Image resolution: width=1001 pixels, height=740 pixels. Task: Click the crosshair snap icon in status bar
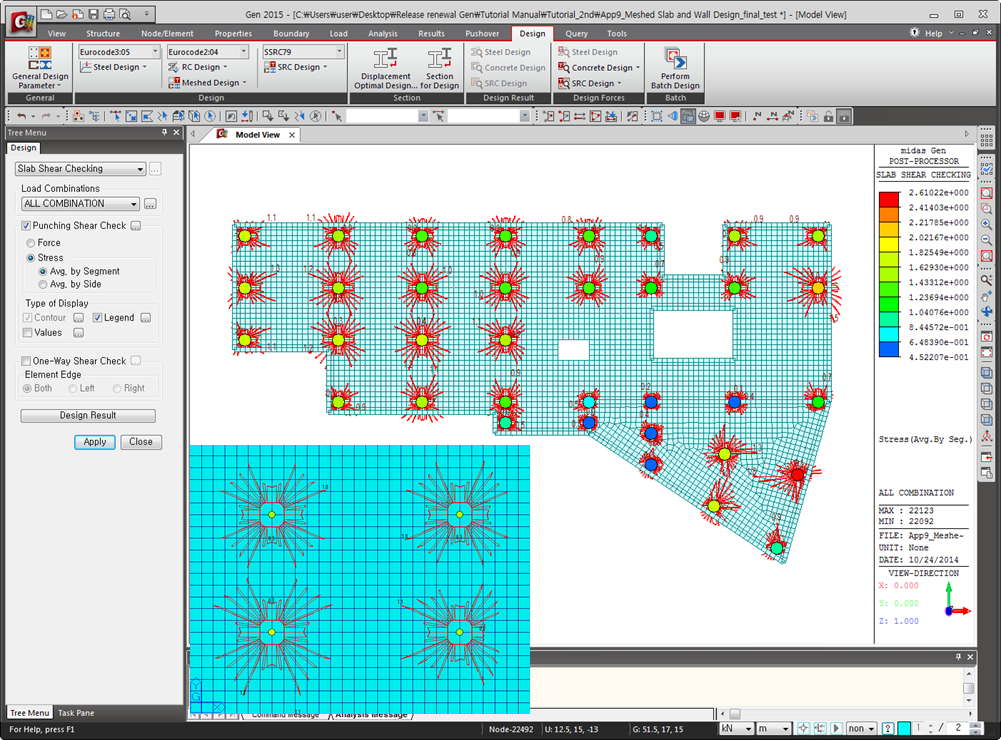[x=803, y=729]
